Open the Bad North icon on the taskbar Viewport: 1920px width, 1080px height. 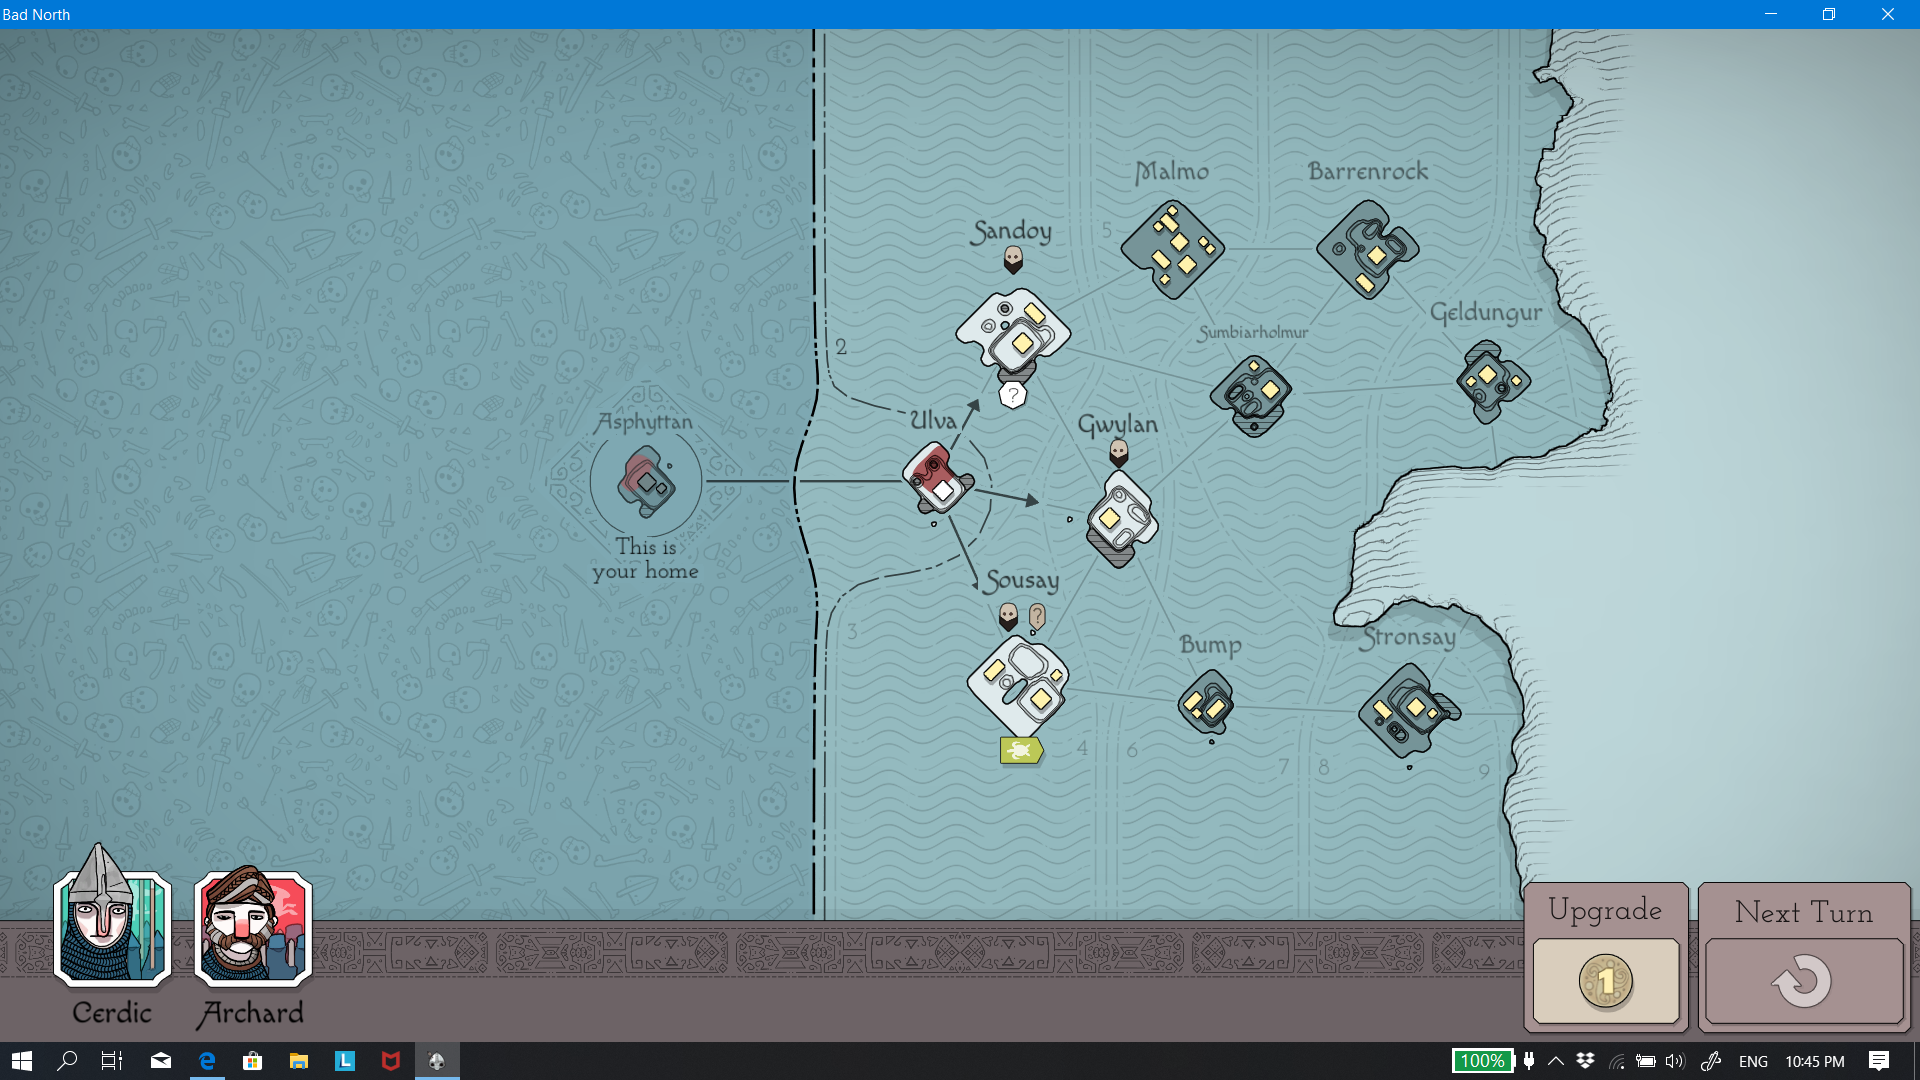(437, 1061)
